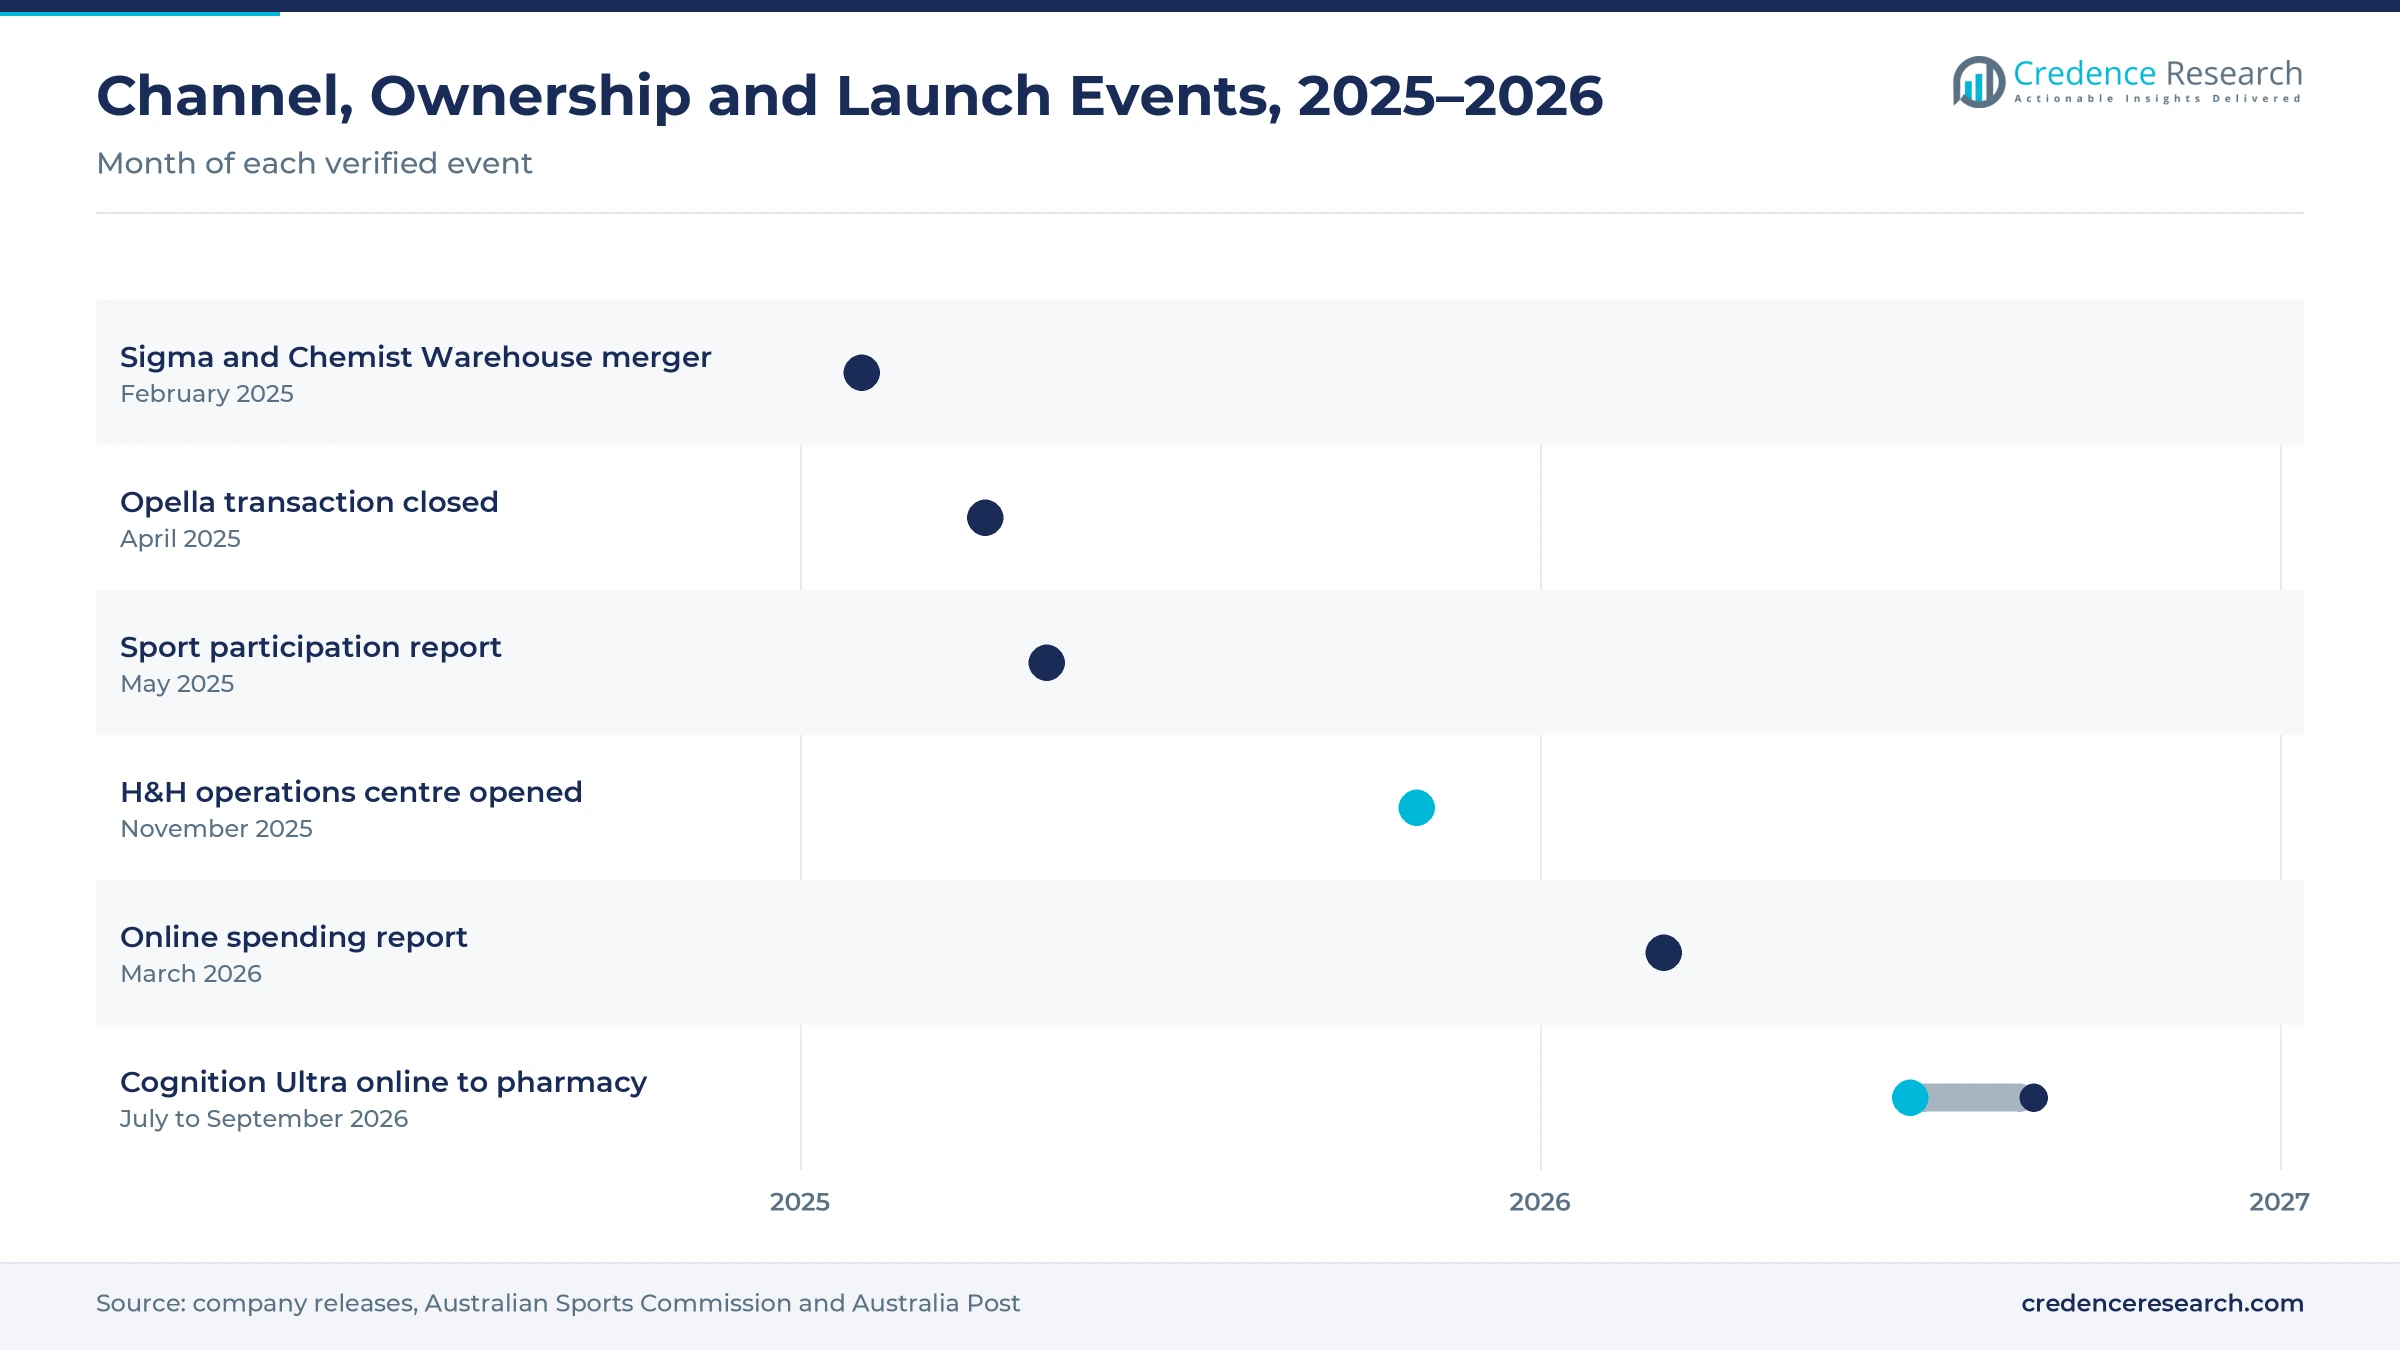Click the 2025 axis label
Viewport: 2400px width, 1350px height.
[x=800, y=1202]
